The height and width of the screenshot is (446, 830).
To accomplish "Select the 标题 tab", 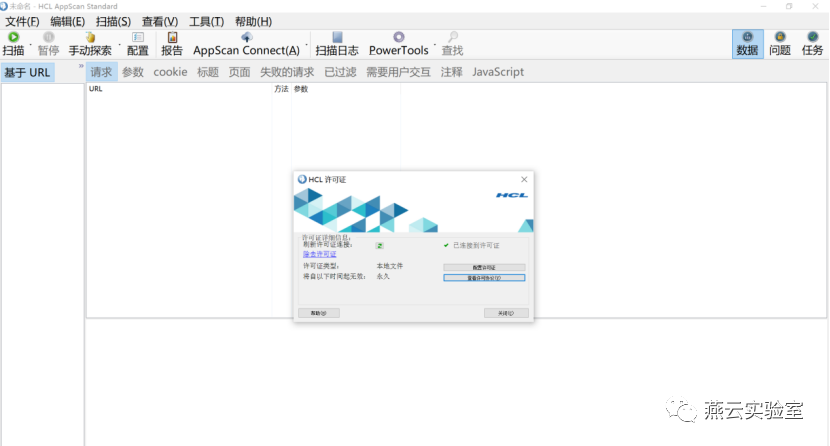I will click(208, 72).
